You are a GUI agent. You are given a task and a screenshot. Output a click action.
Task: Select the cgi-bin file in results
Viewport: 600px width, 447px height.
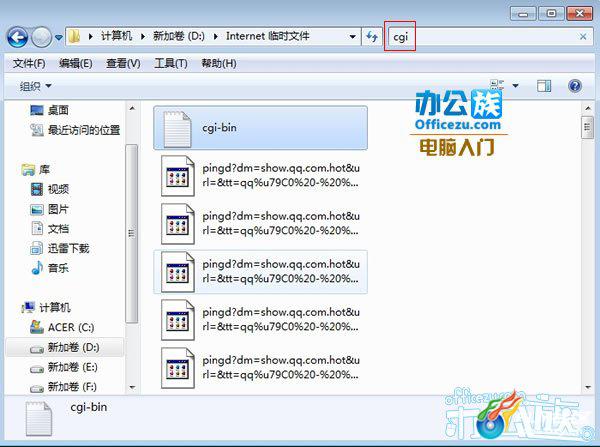[x=260, y=128]
